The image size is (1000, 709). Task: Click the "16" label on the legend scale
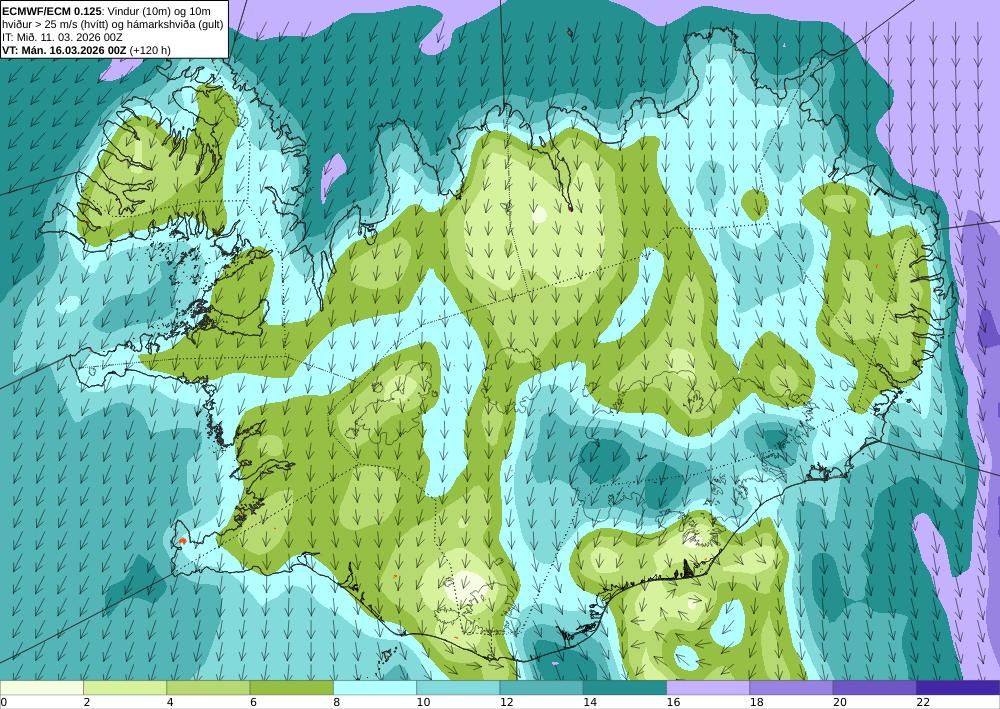tap(673, 702)
